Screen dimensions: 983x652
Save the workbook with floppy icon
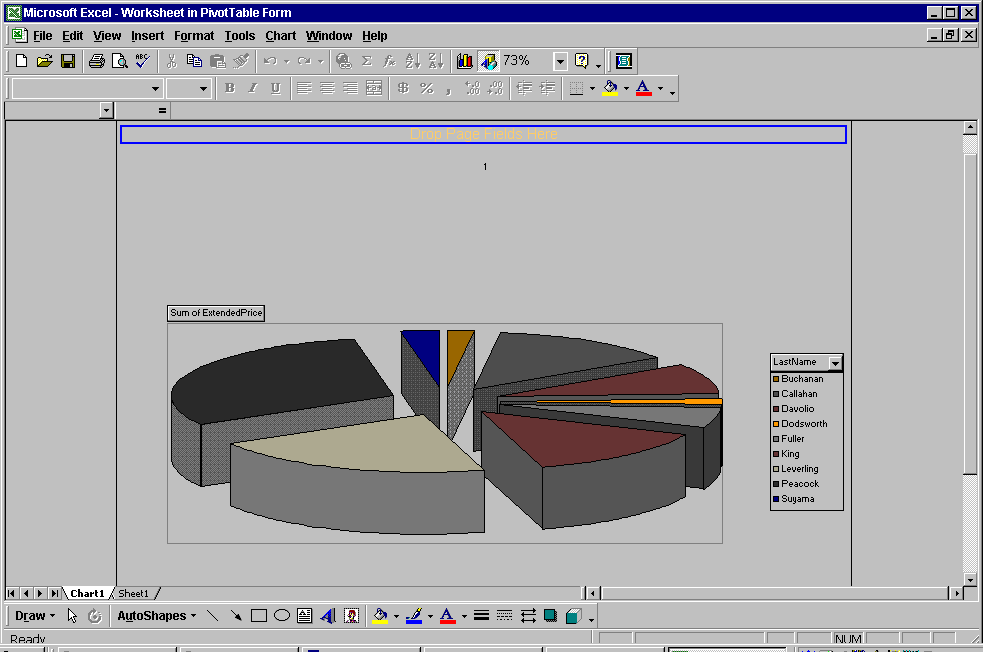tap(68, 61)
